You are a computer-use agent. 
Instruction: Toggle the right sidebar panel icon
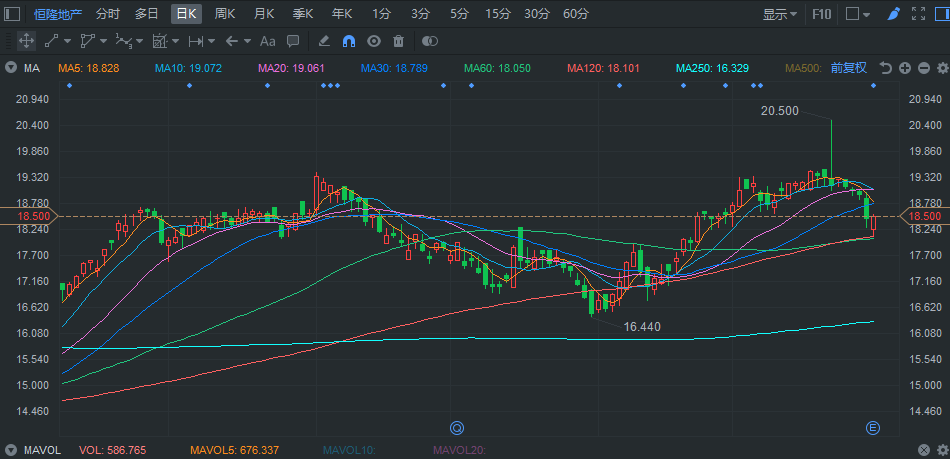(942, 14)
